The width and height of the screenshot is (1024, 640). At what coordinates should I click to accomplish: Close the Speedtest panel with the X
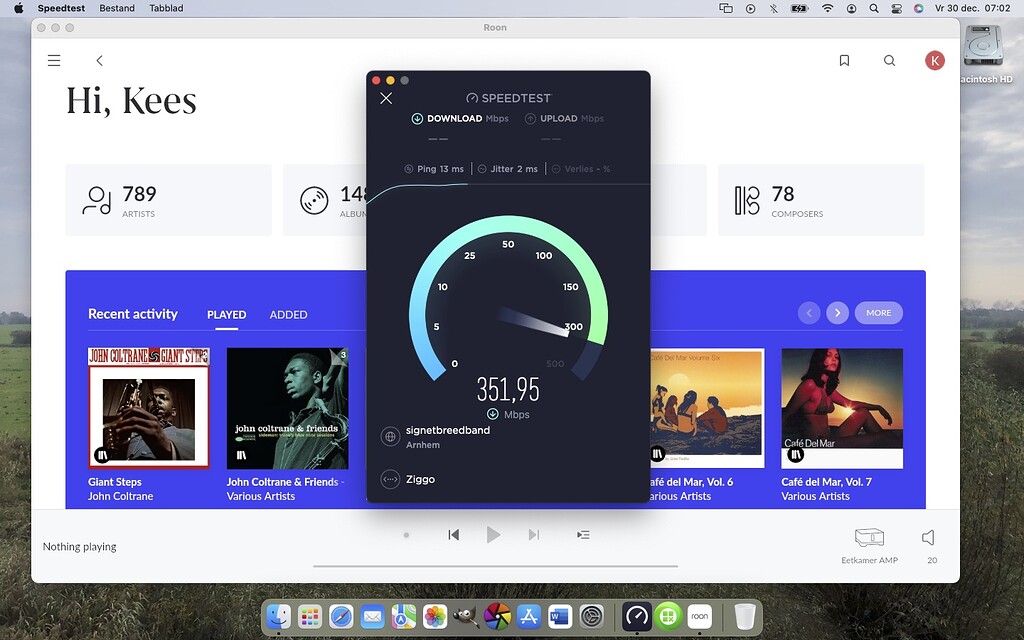386,98
